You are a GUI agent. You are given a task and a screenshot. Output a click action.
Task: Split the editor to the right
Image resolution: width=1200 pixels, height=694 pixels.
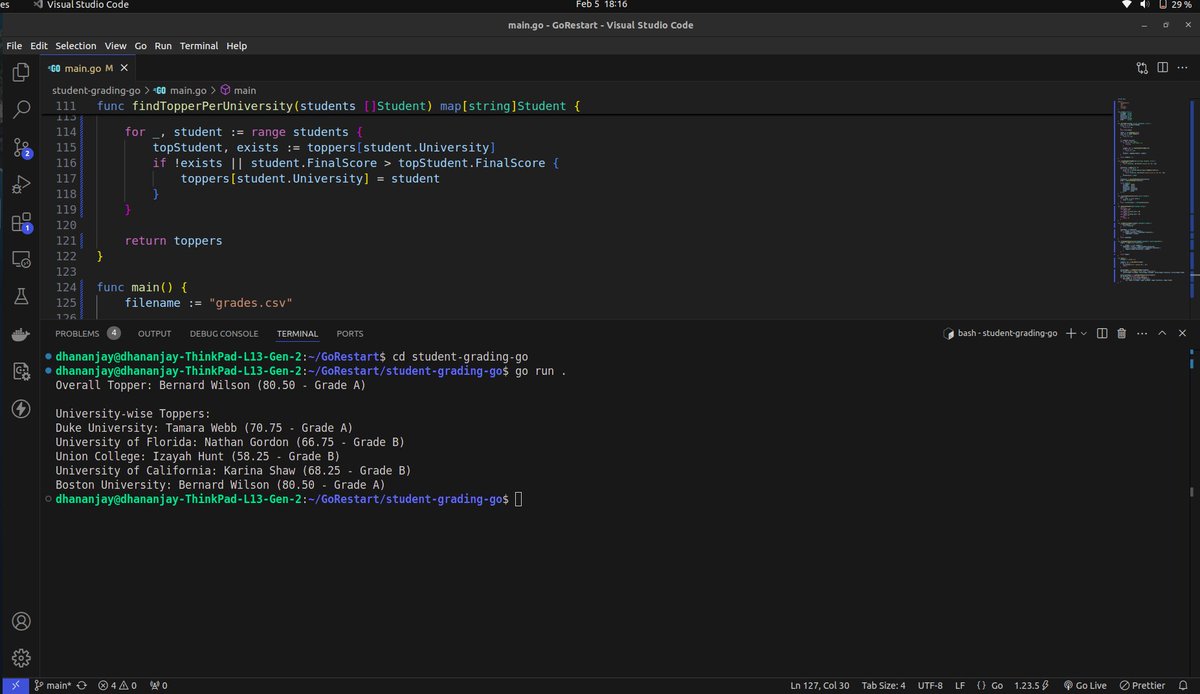click(1163, 69)
